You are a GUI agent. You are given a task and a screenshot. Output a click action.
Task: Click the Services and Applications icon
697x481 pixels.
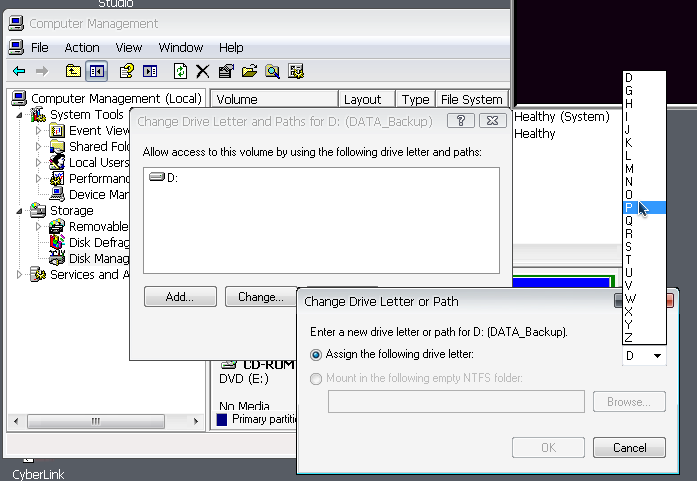tap(38, 274)
